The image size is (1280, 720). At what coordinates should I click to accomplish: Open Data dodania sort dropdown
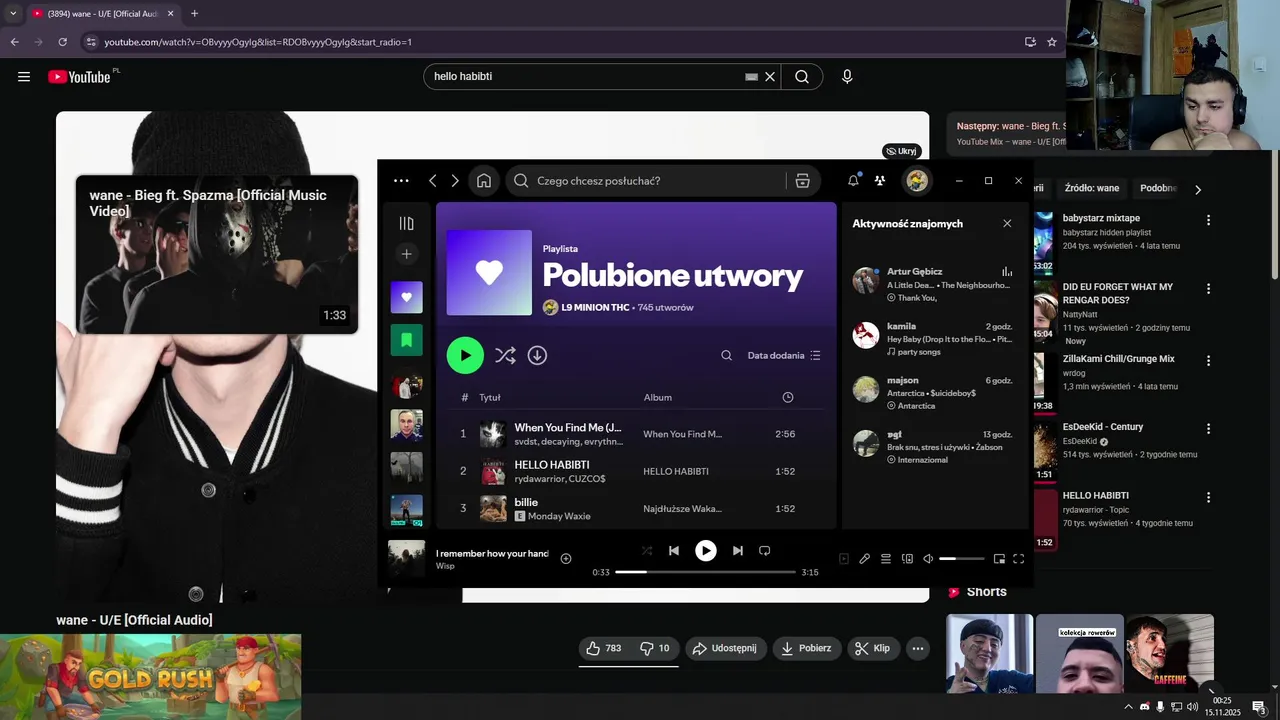(784, 355)
